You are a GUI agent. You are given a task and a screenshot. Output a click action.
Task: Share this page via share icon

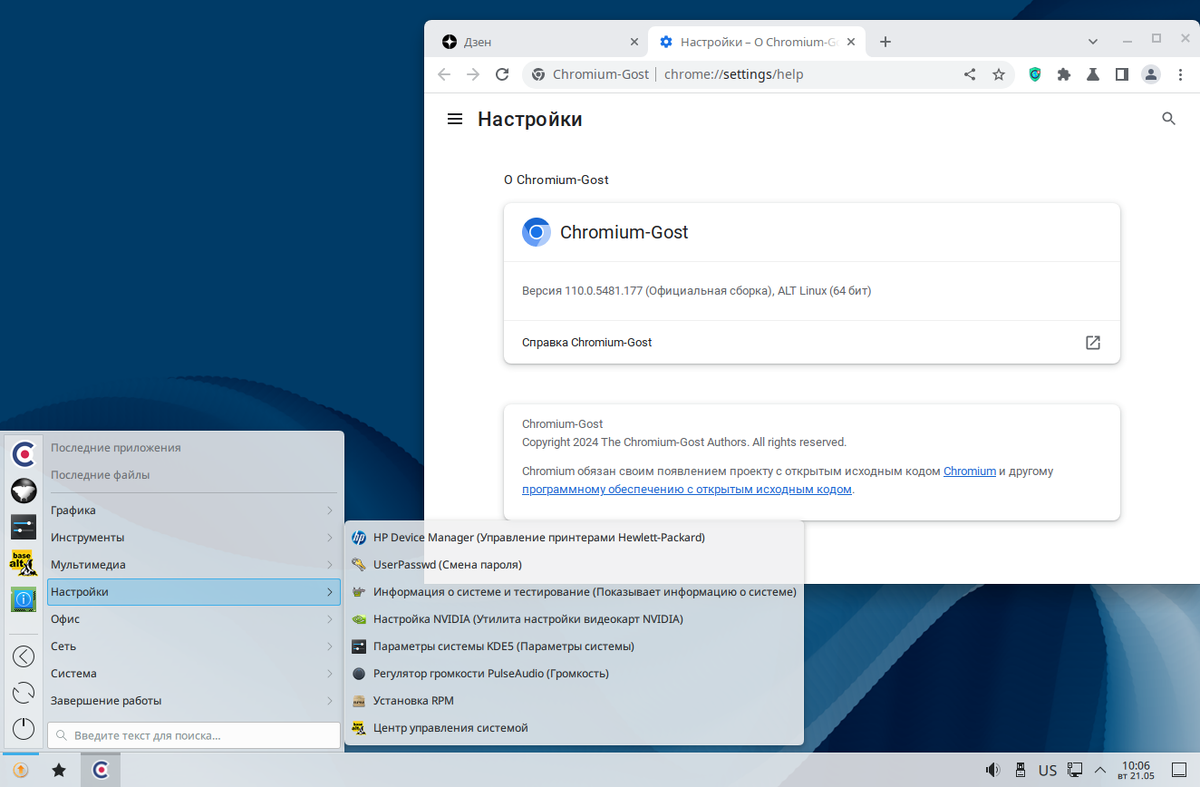969,74
